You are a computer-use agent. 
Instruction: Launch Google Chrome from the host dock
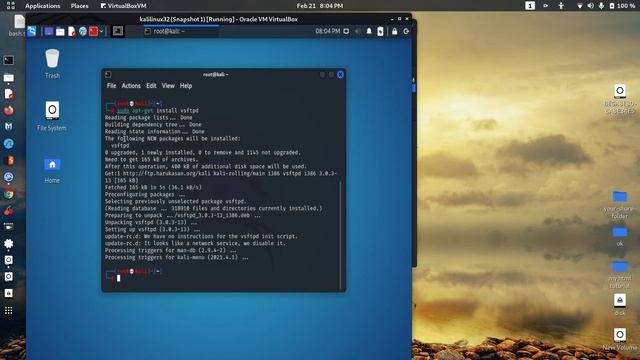pos(9,194)
